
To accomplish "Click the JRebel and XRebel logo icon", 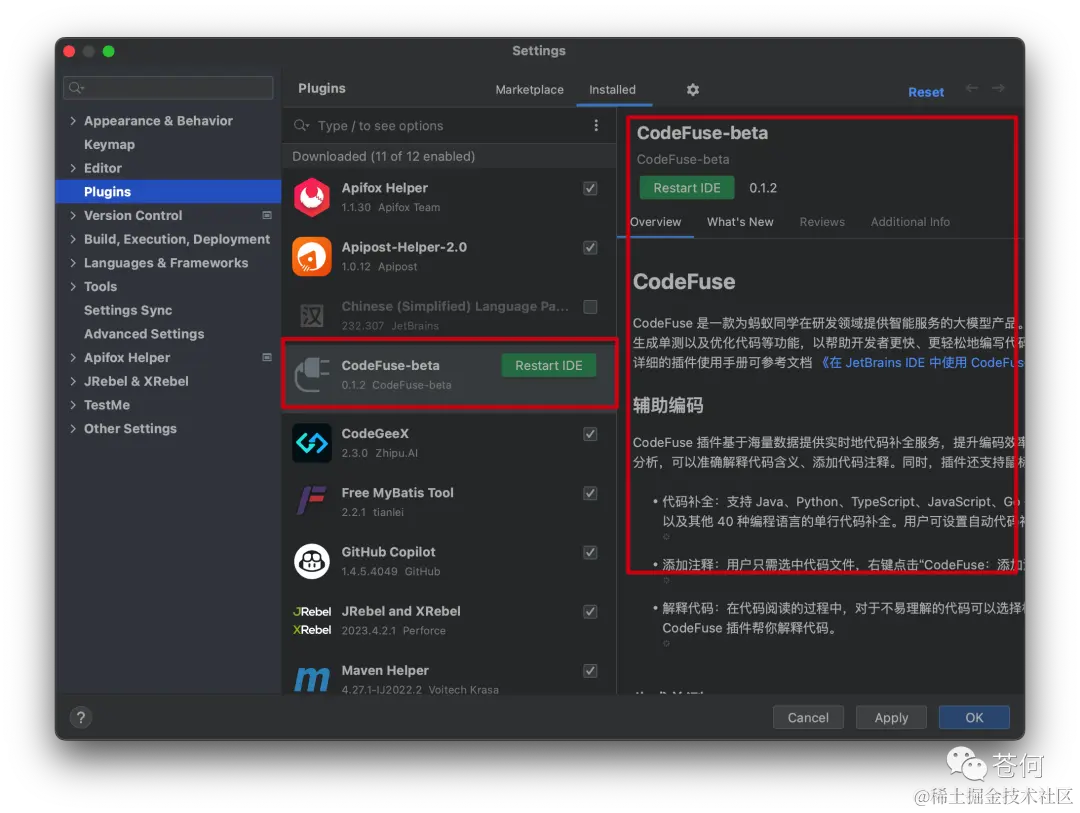I will (312, 620).
